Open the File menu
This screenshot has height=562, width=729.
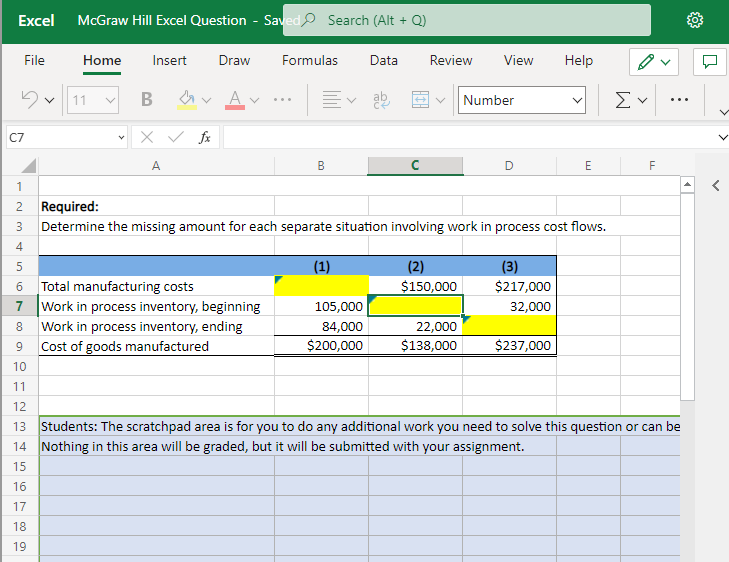34,60
